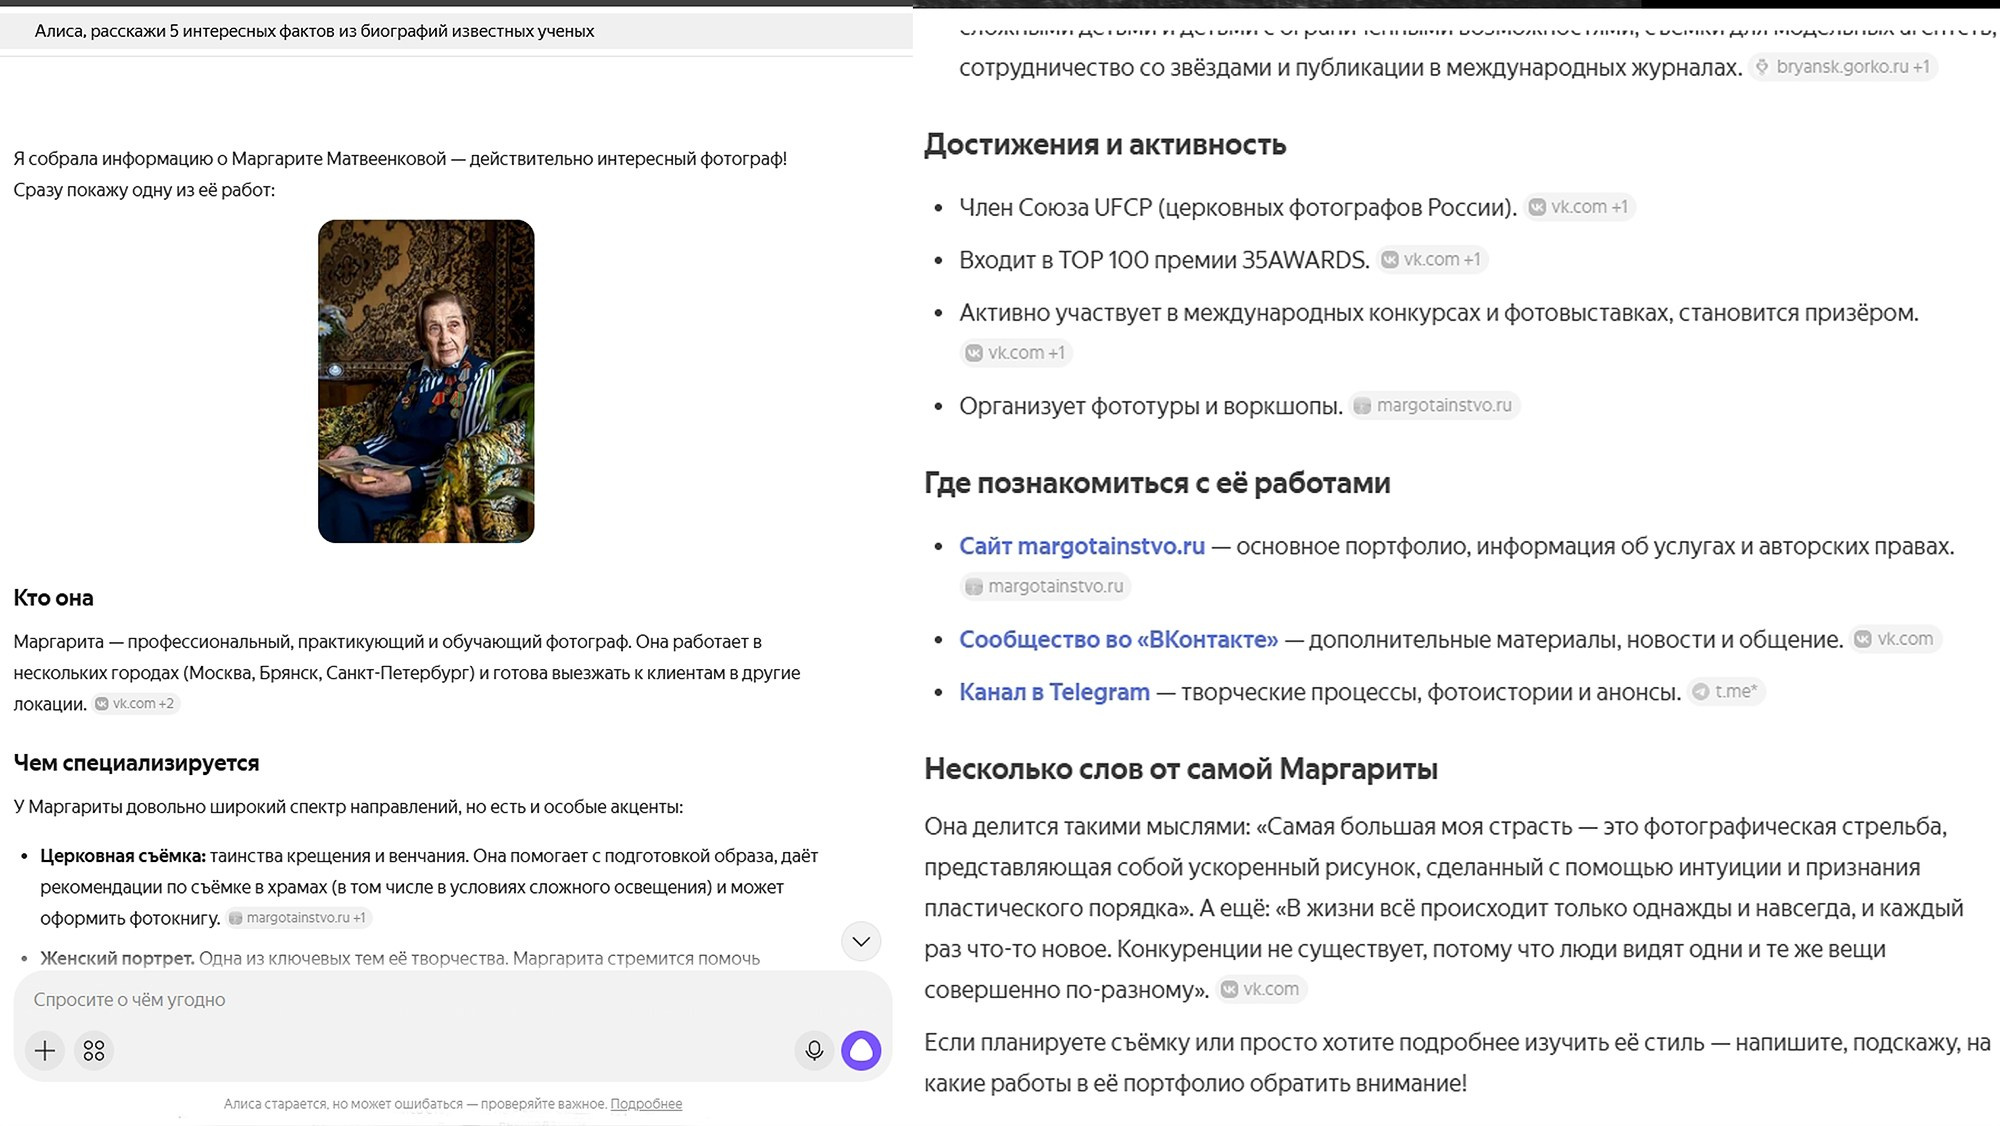2000x1126 pixels.
Task: Open the 'vk.com +1' source next to 35AWARDS
Action: point(1432,260)
